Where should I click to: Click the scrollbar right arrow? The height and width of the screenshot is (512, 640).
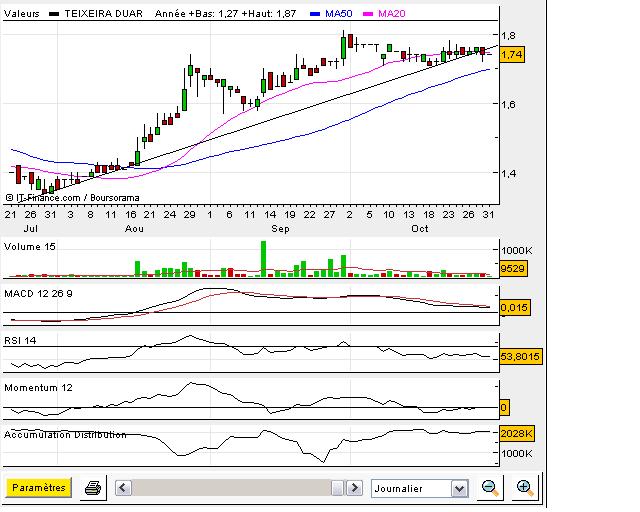click(354, 488)
